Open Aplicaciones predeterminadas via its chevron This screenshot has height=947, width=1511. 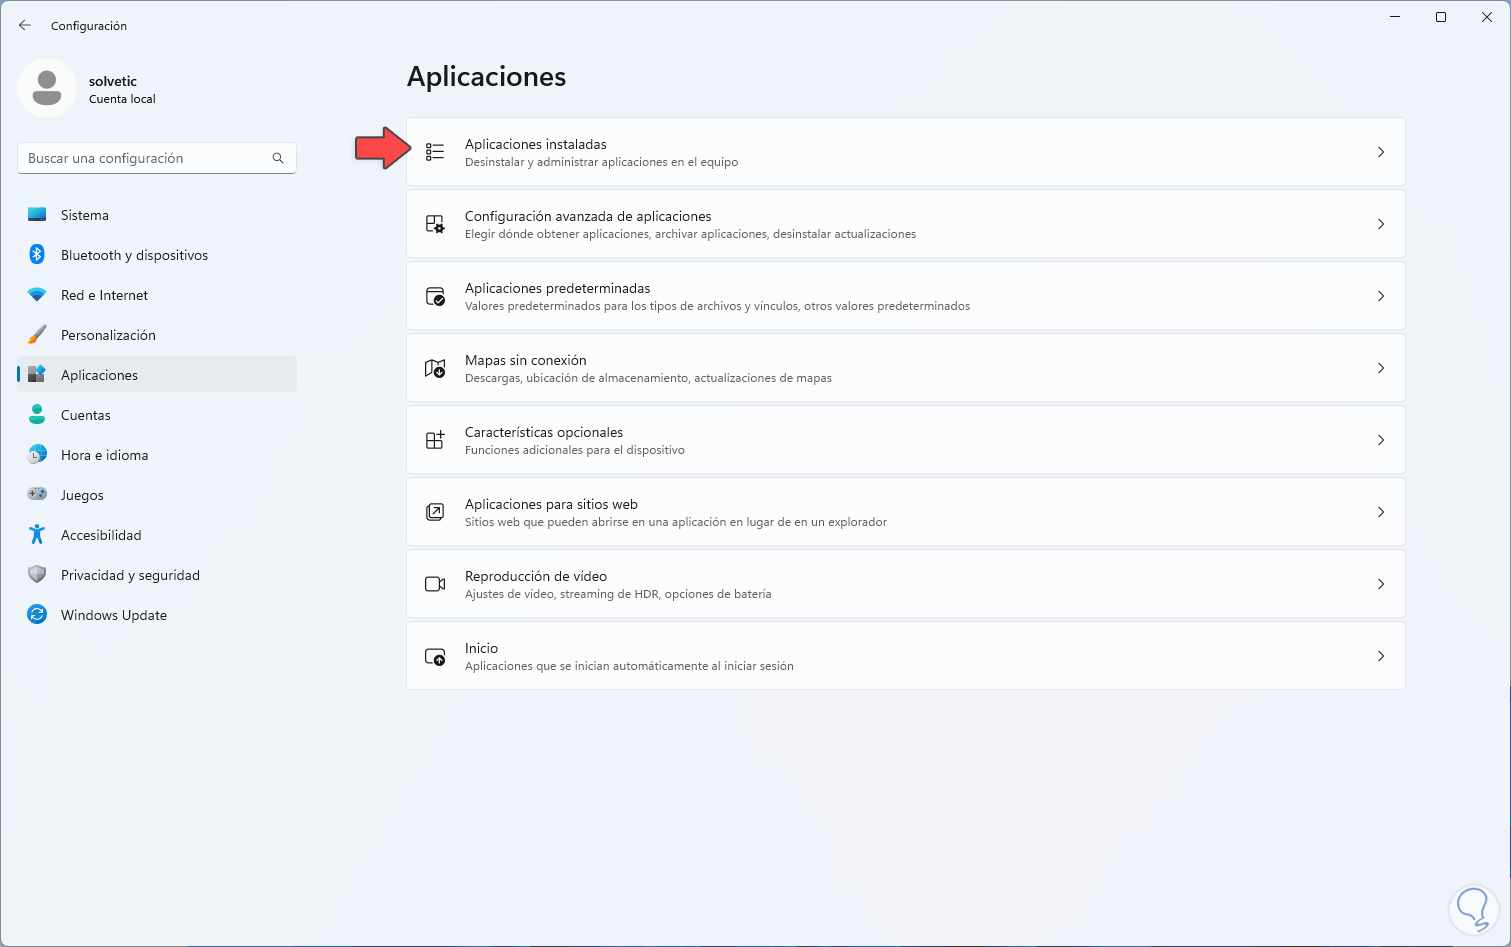[1381, 296]
